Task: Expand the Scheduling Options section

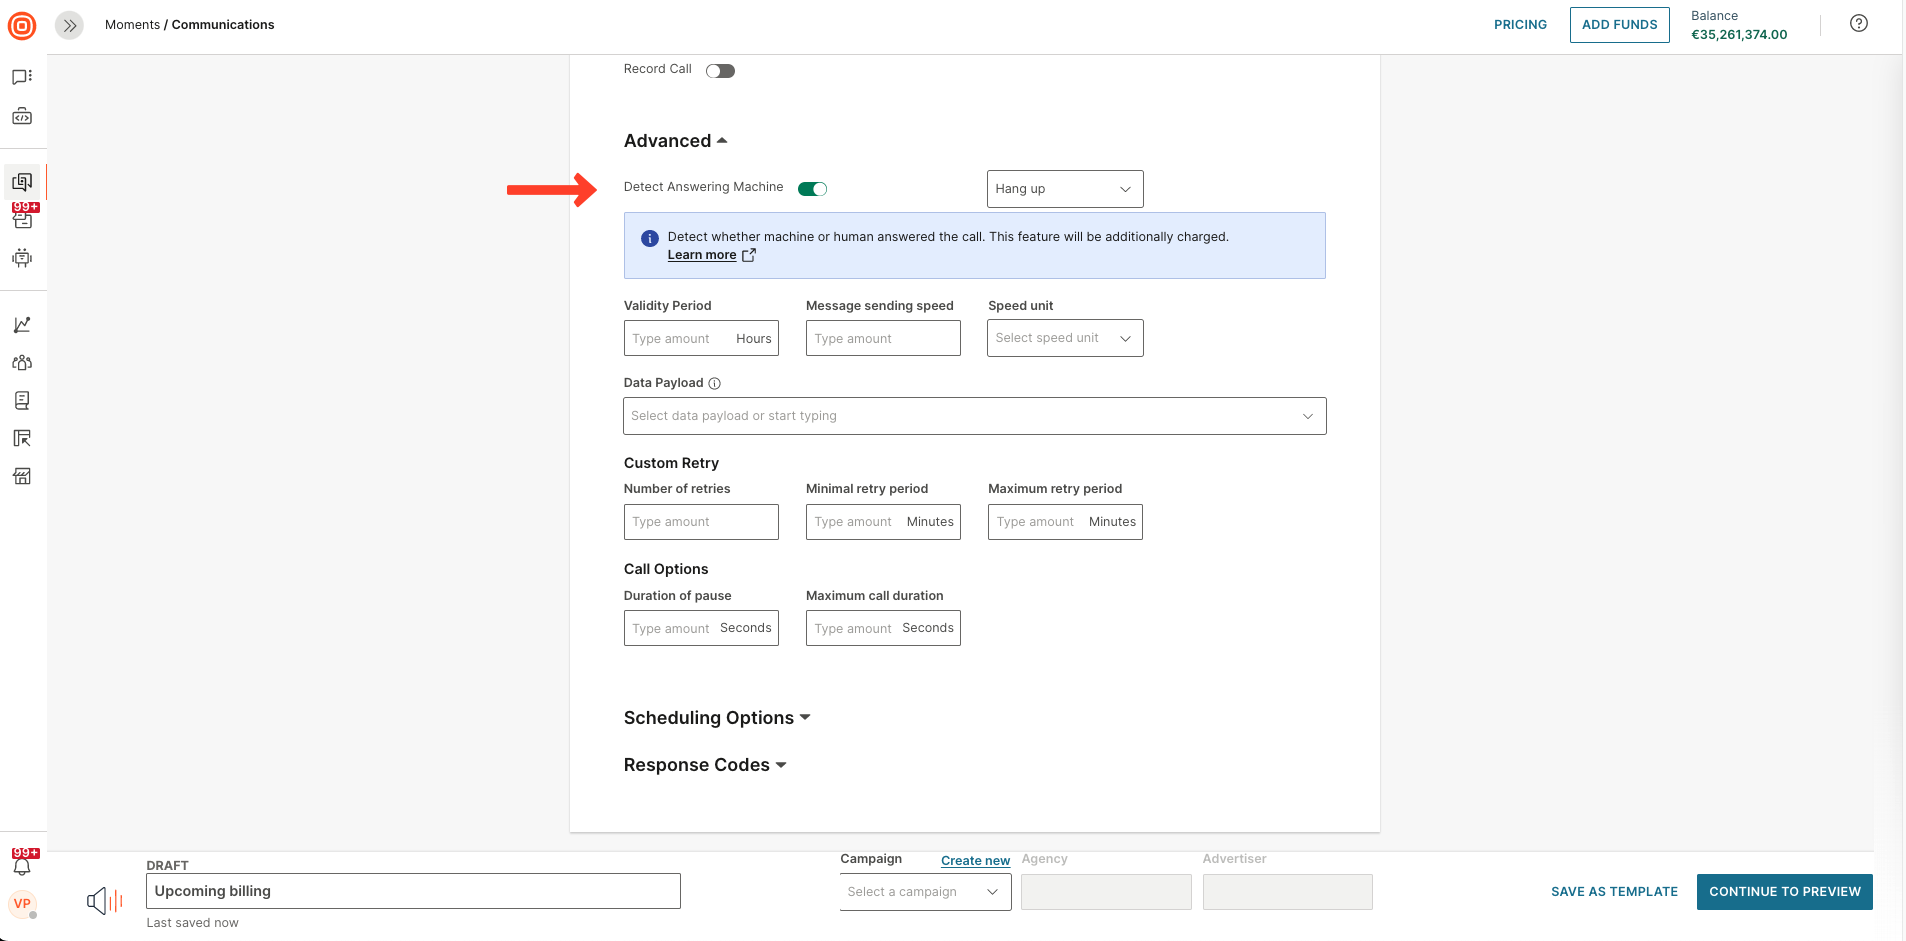Action: pyautogui.click(x=716, y=718)
